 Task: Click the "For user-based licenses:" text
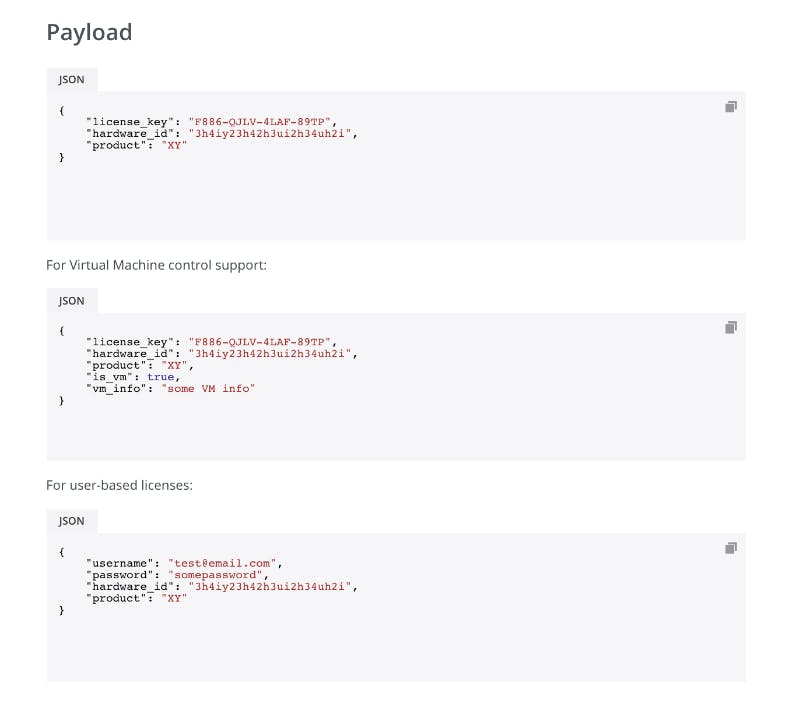click(119, 485)
